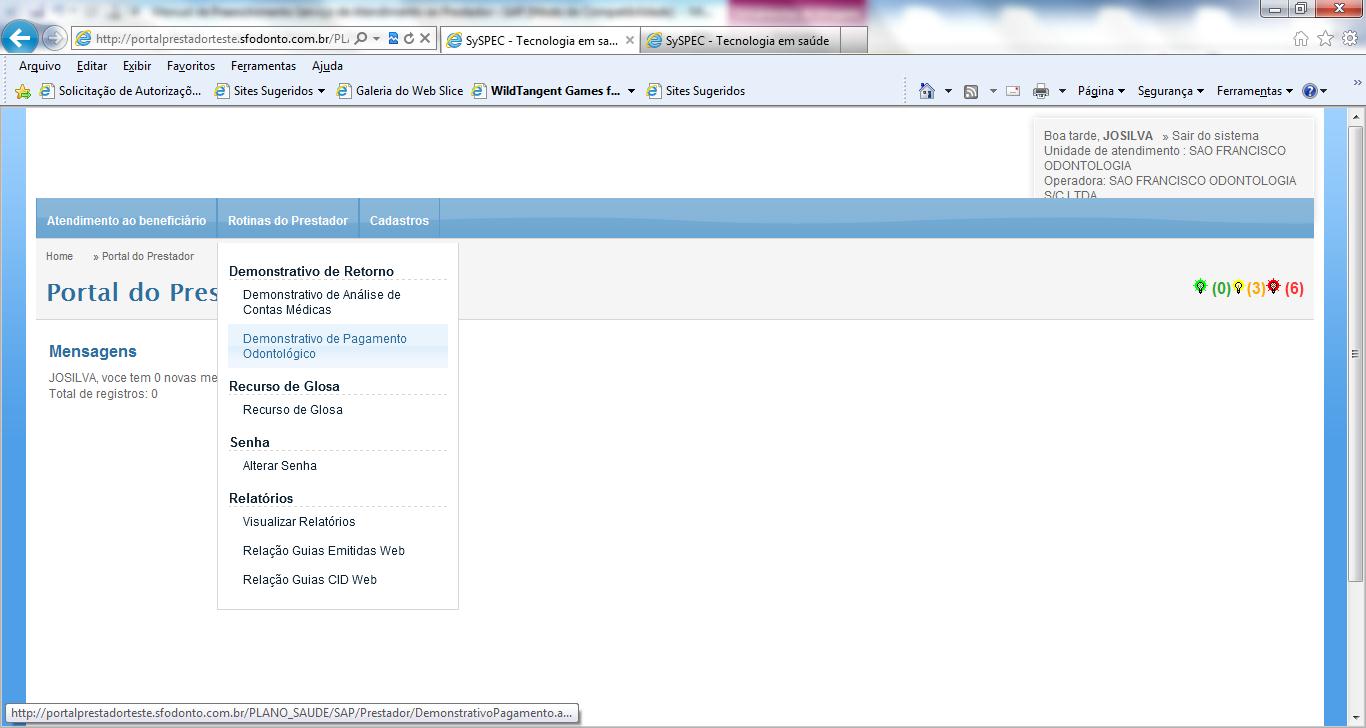The width and height of the screenshot is (1366, 728).
Task: Open Galeria do Web Slice favorite
Action: [401, 91]
